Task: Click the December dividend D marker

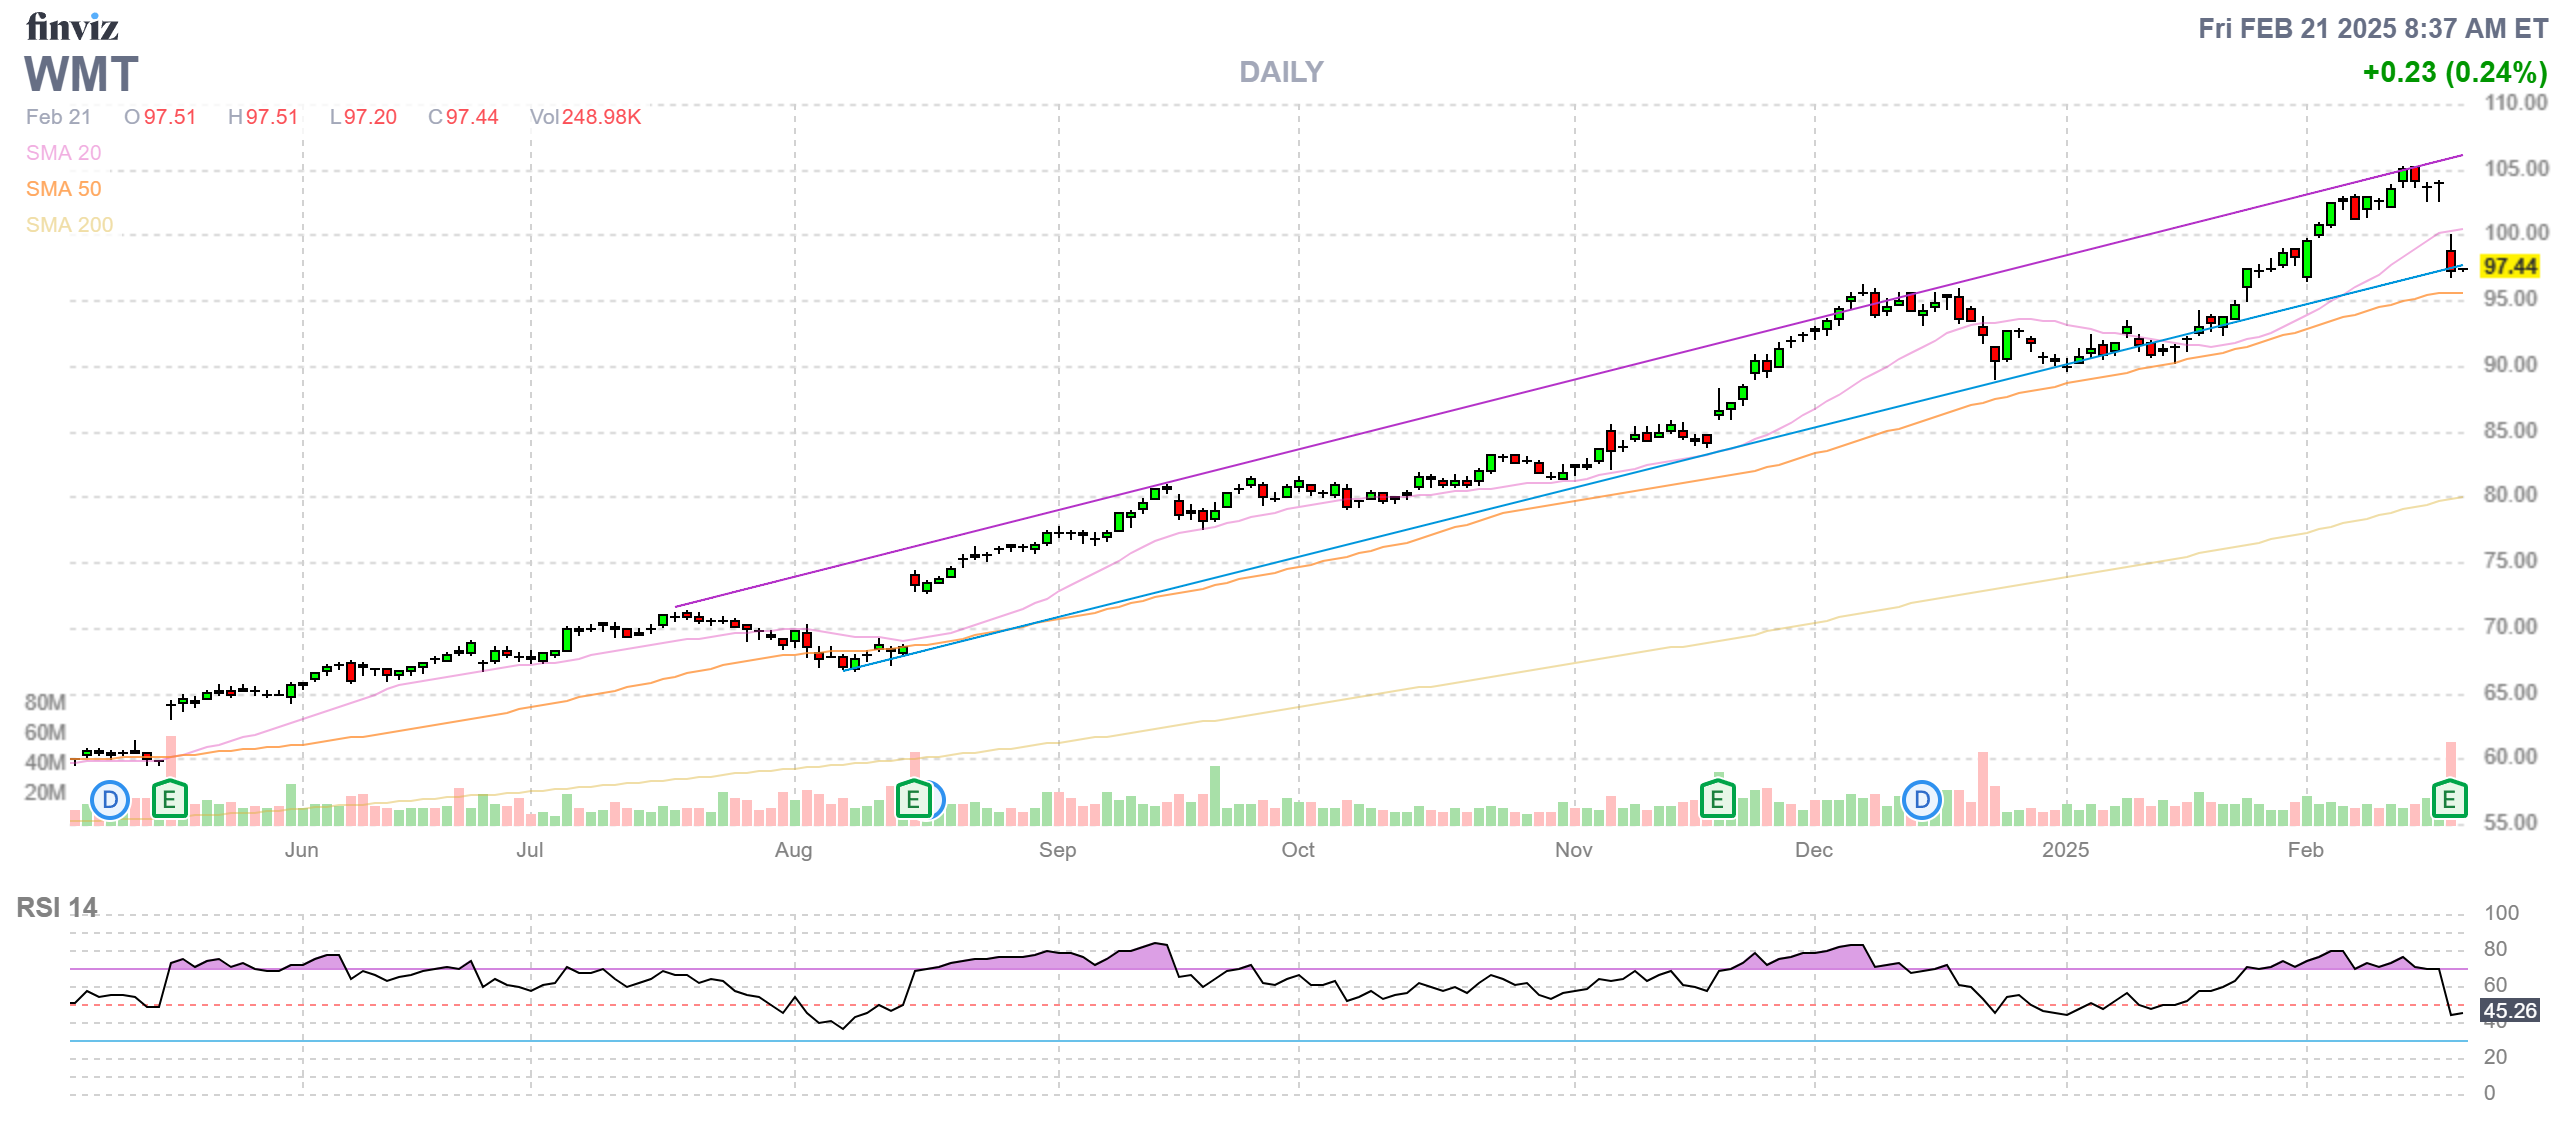Action: 1921,800
